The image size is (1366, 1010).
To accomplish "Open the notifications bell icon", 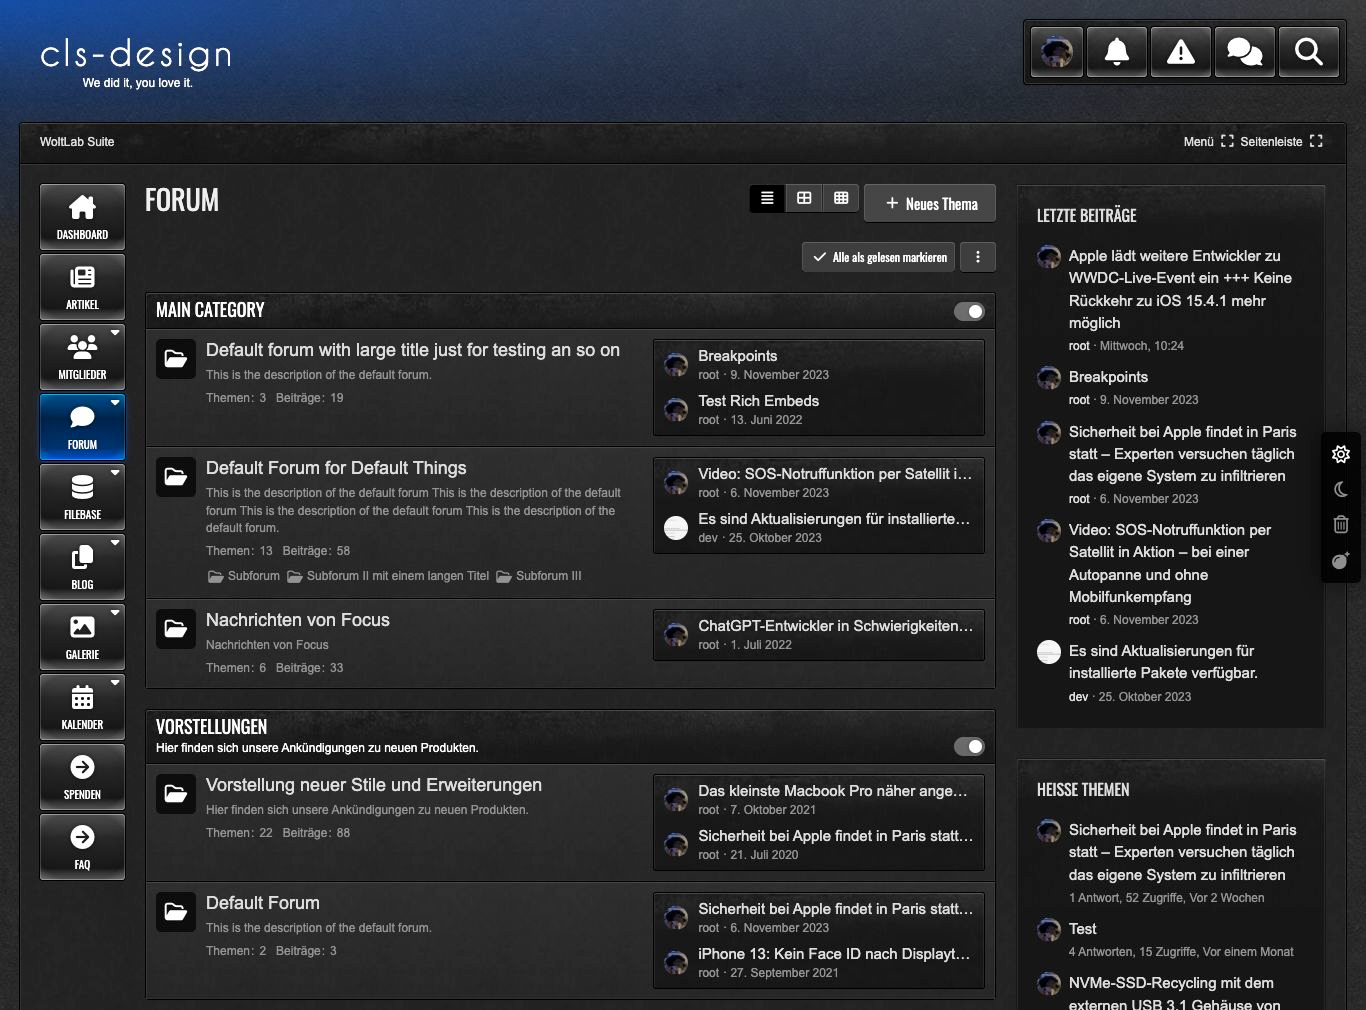I will click(x=1117, y=51).
